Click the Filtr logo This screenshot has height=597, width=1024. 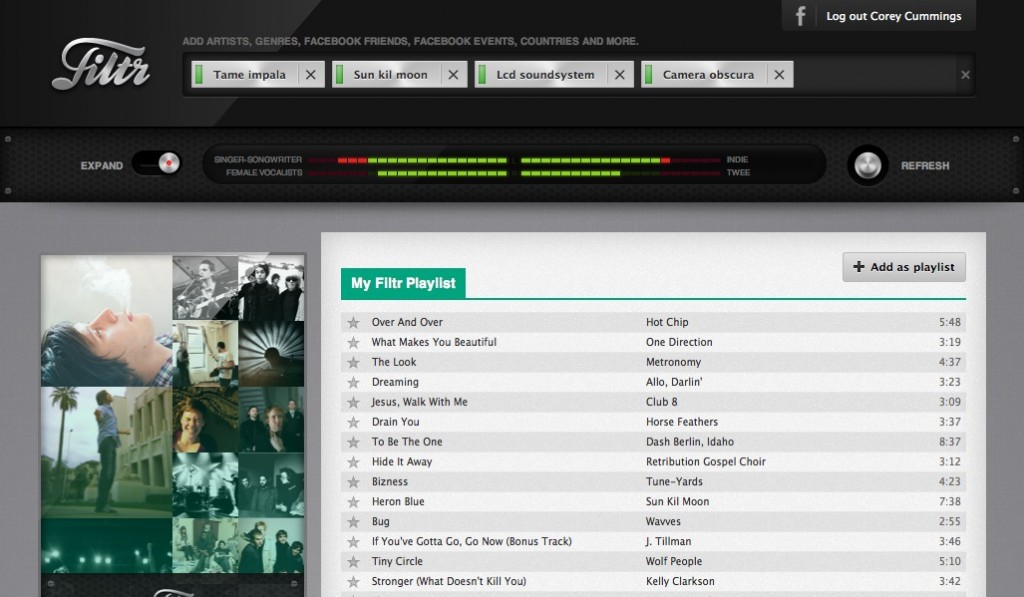[101, 65]
